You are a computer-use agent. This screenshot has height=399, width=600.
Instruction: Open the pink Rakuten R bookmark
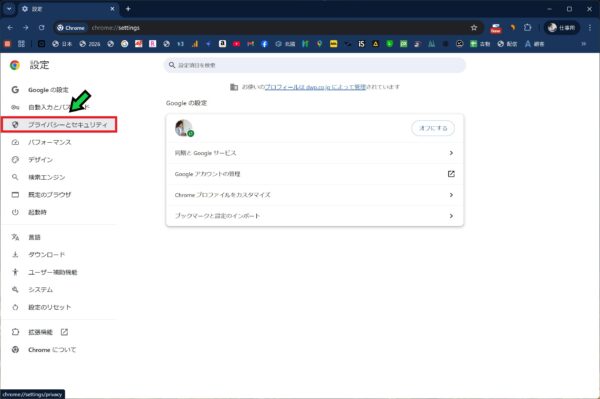153,44
